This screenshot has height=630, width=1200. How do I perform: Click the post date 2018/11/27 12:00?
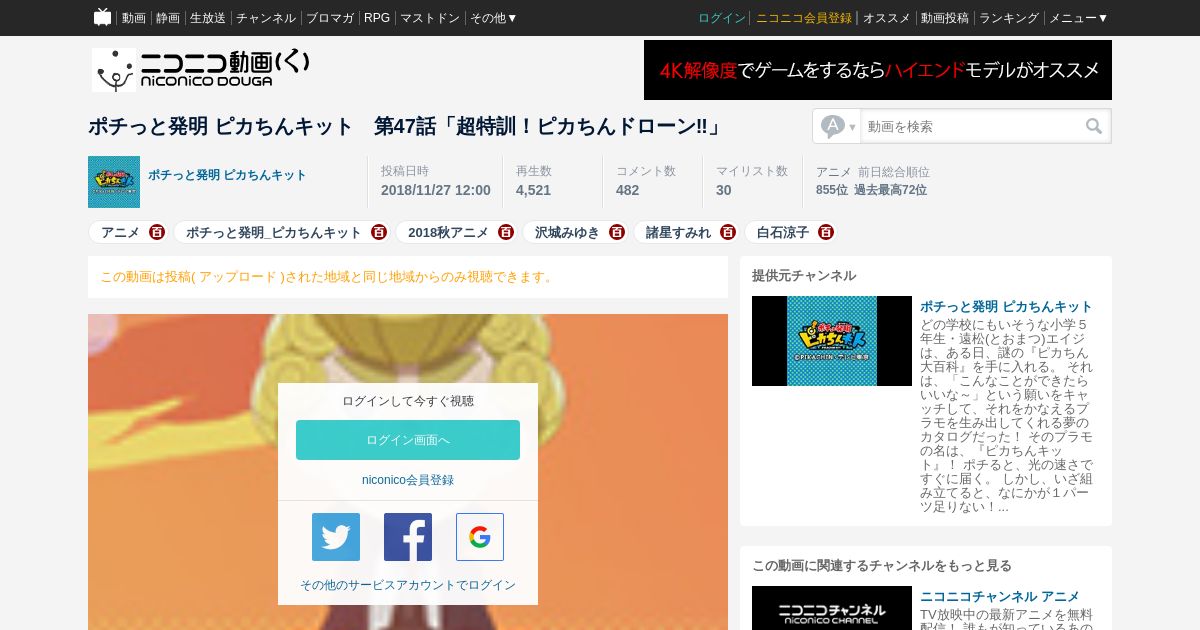436,190
